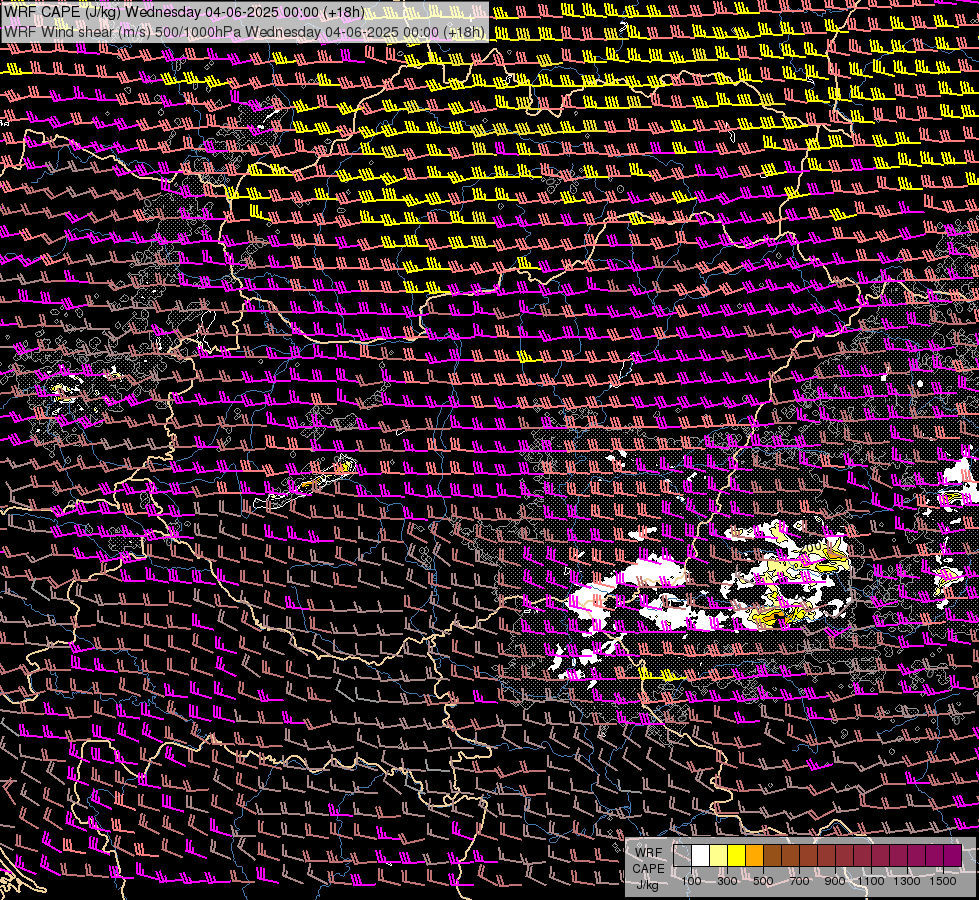Click the J/kg unit label in legend
The image size is (979, 900).
(647, 884)
